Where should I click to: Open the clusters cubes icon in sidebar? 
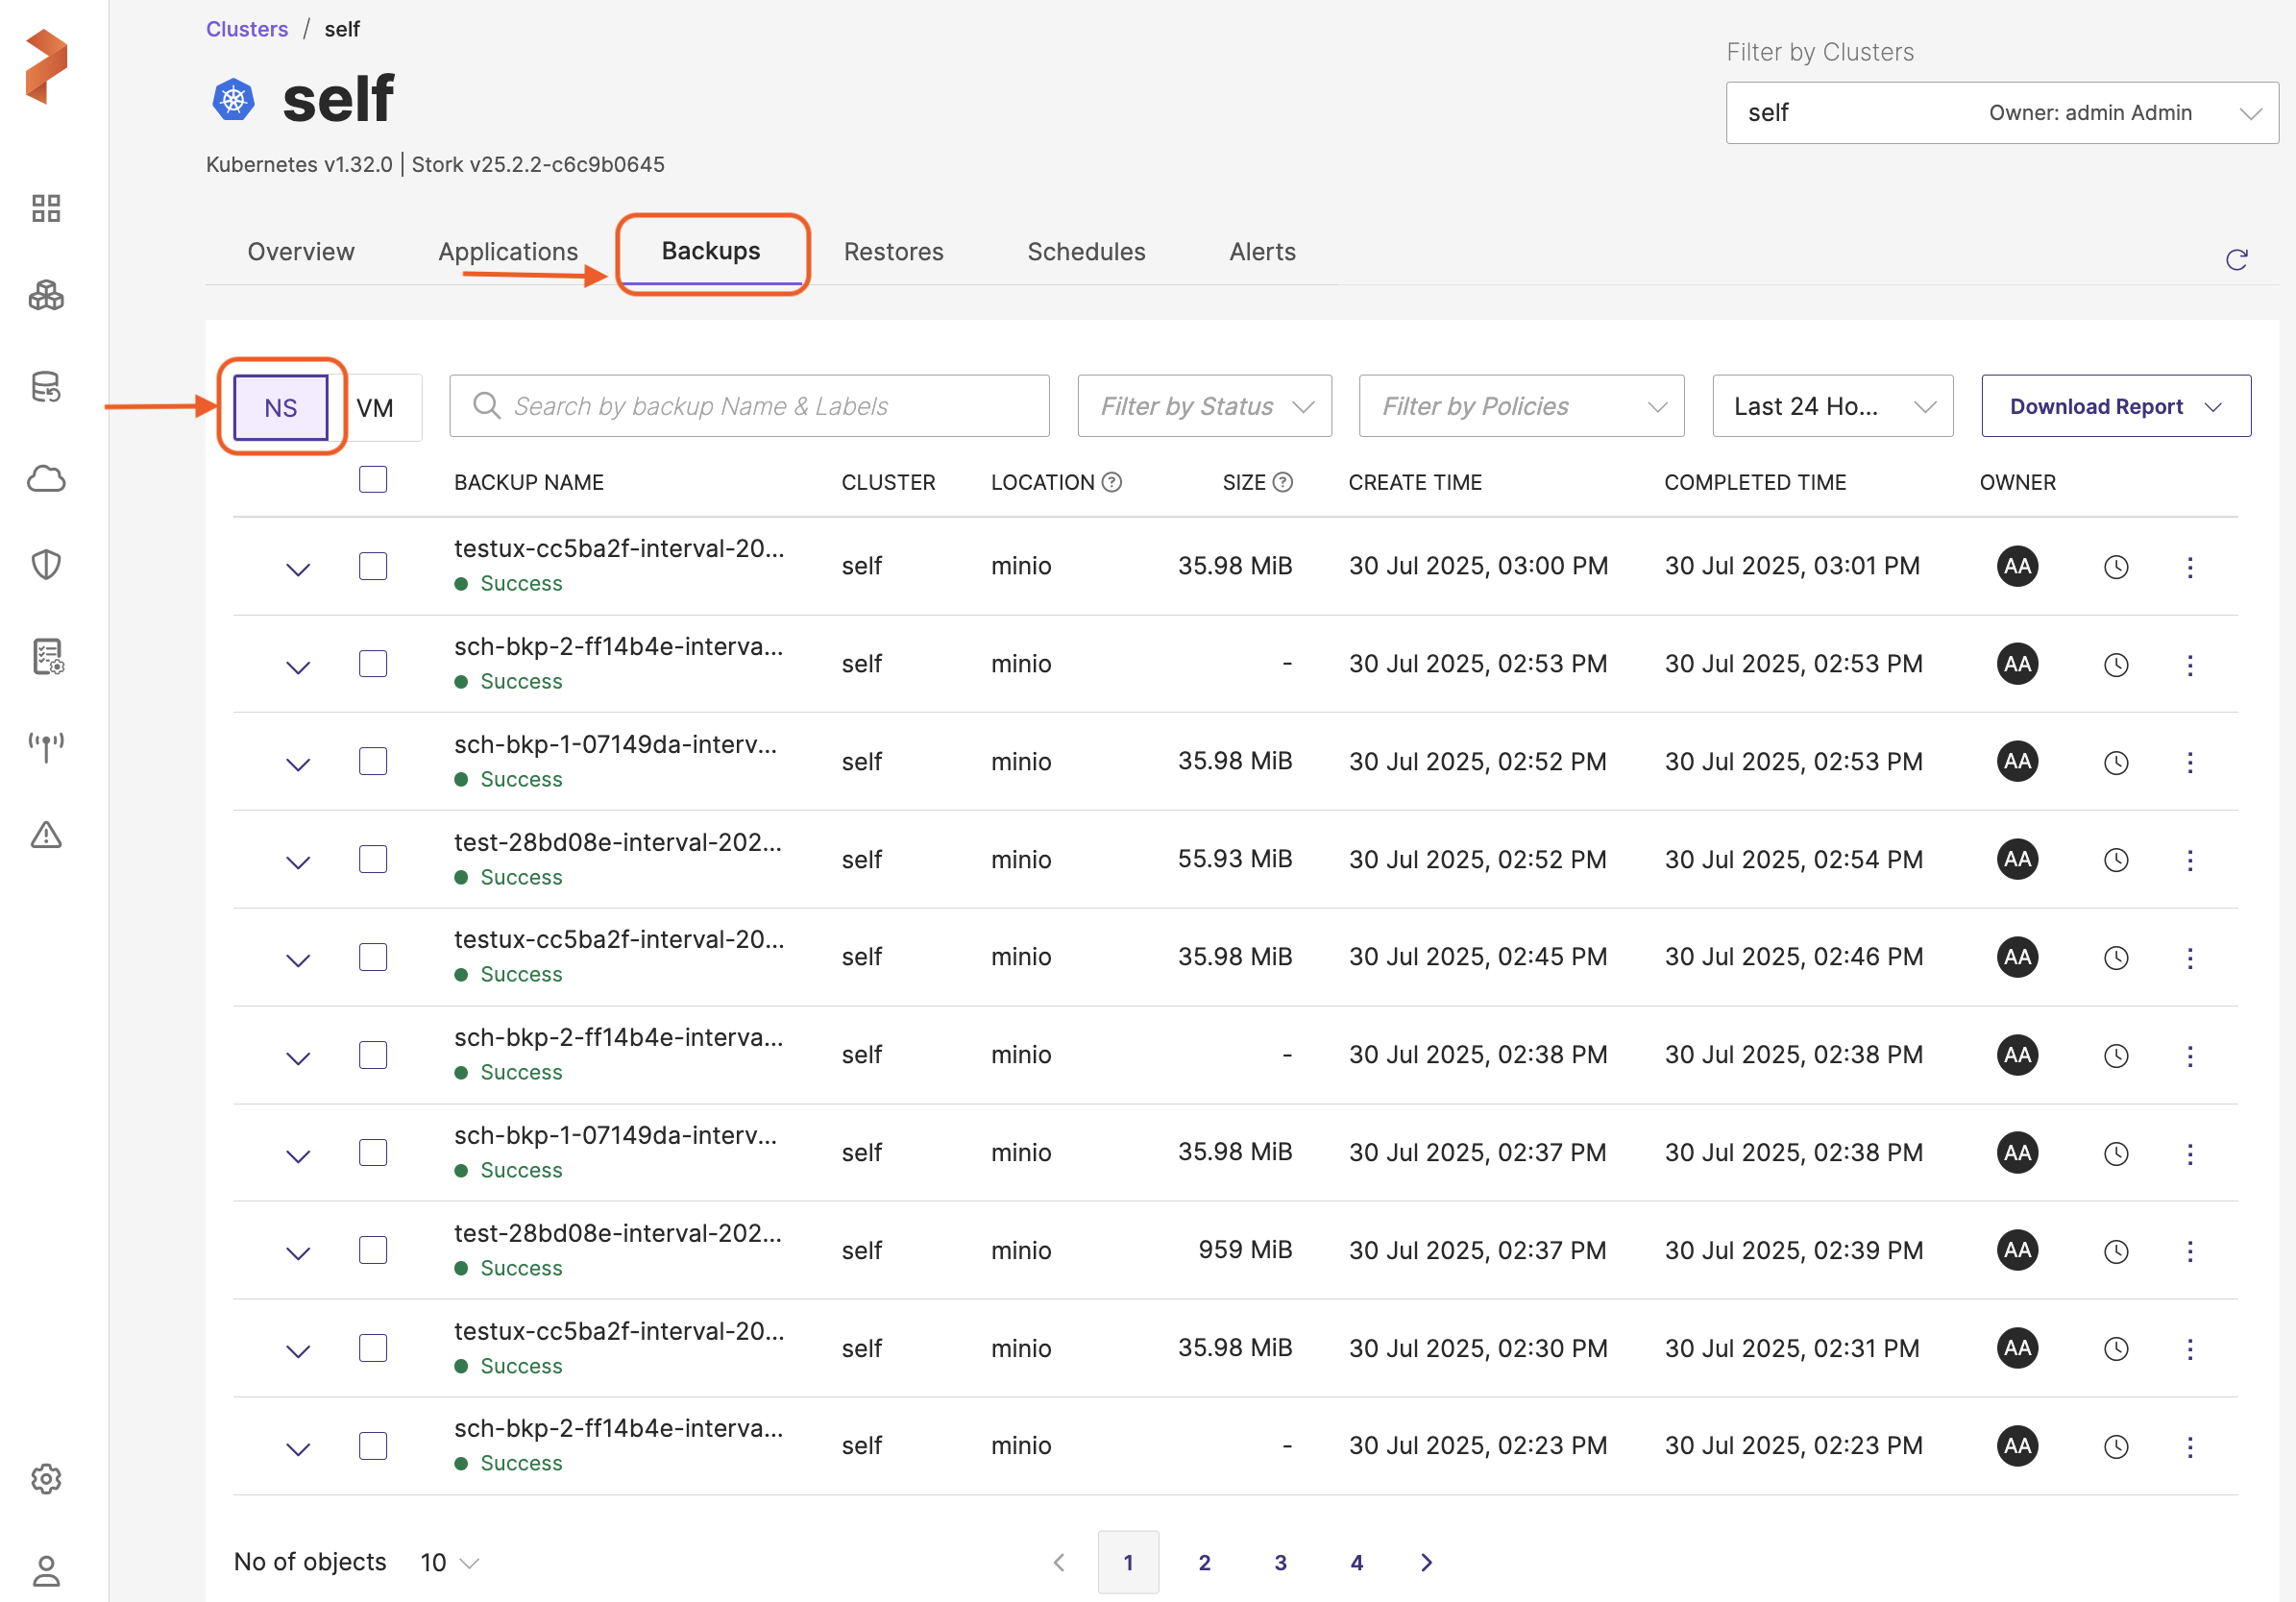point(46,296)
